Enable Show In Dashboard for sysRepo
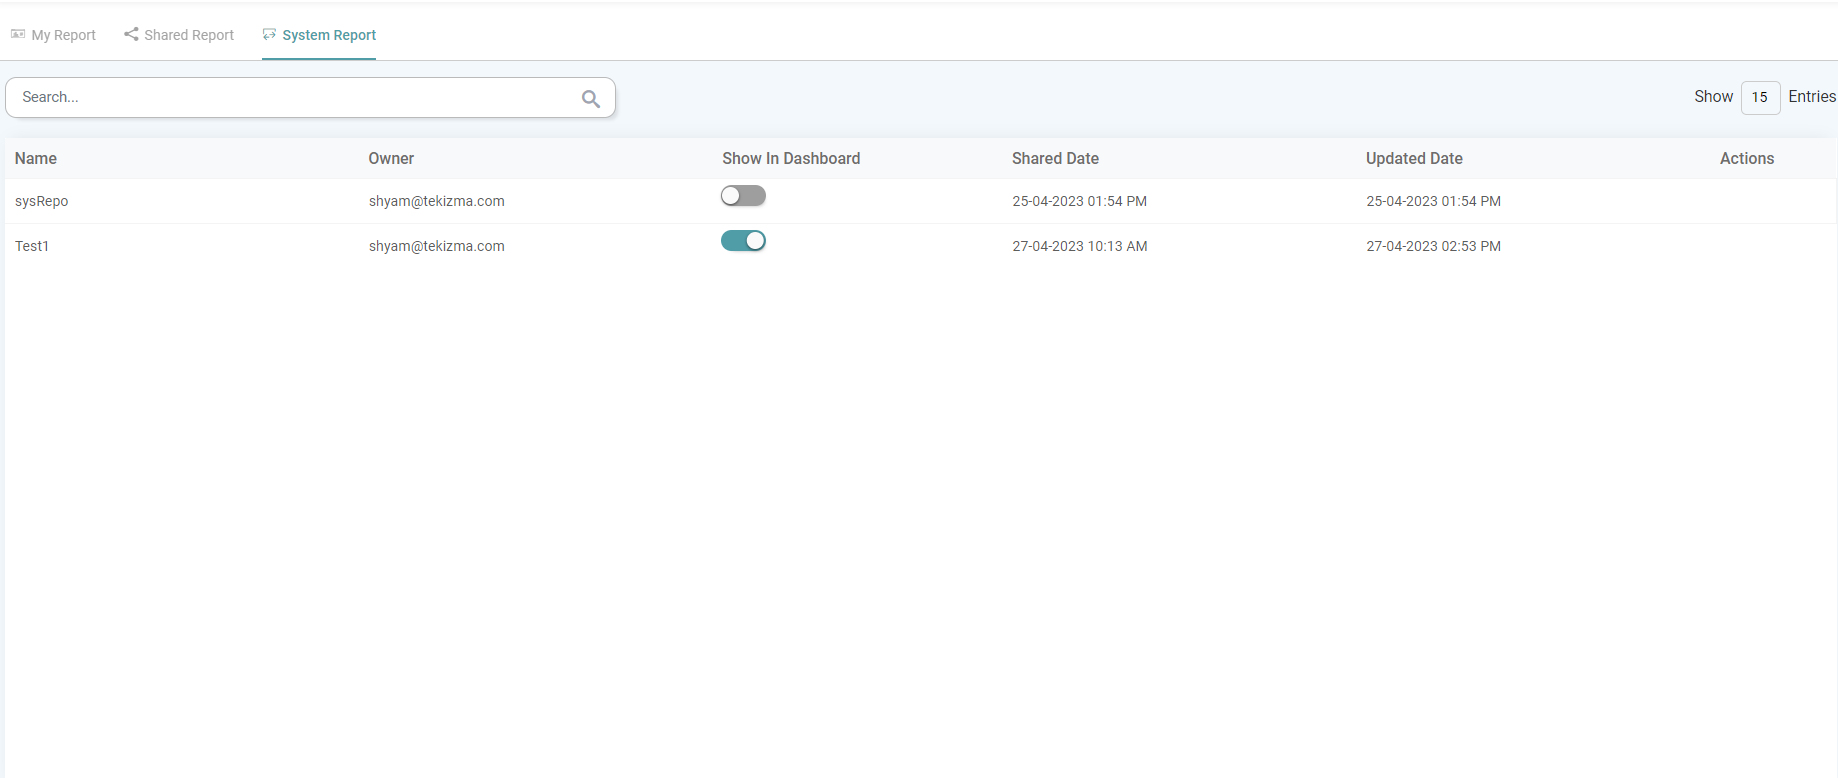The height and width of the screenshot is (778, 1838). (x=743, y=196)
